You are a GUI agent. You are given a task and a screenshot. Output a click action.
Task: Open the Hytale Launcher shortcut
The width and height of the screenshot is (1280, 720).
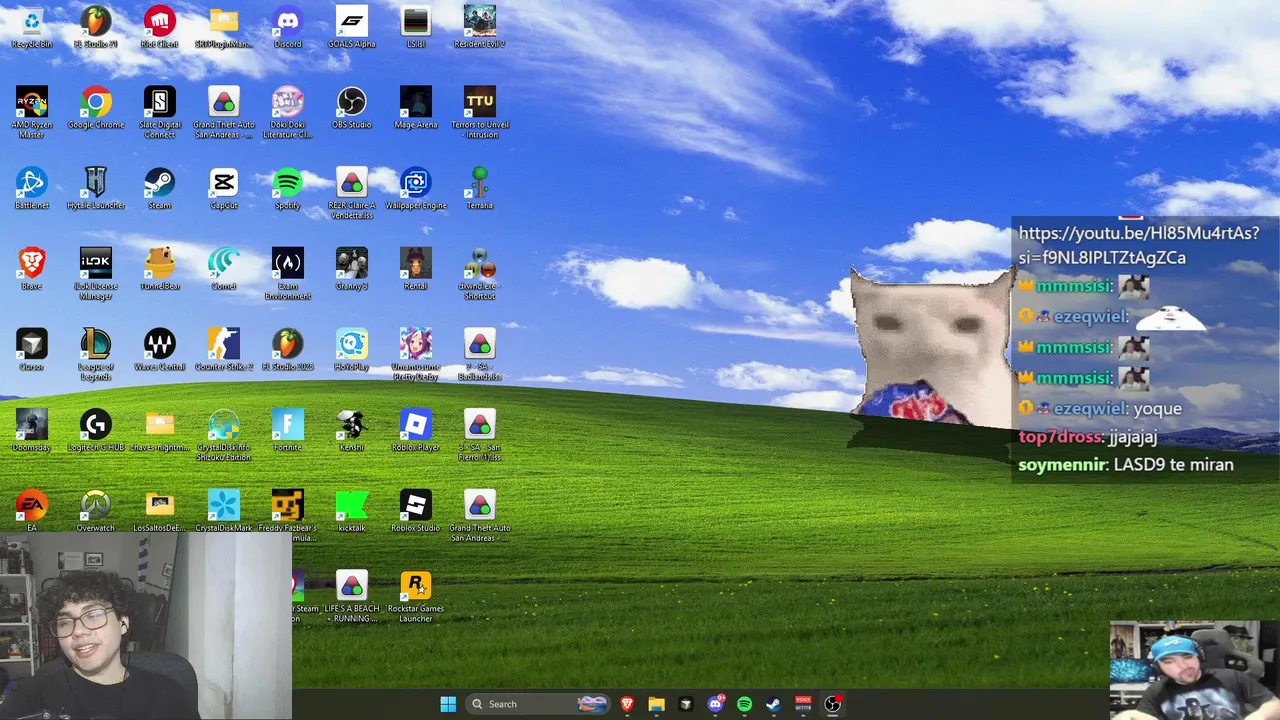click(x=96, y=189)
